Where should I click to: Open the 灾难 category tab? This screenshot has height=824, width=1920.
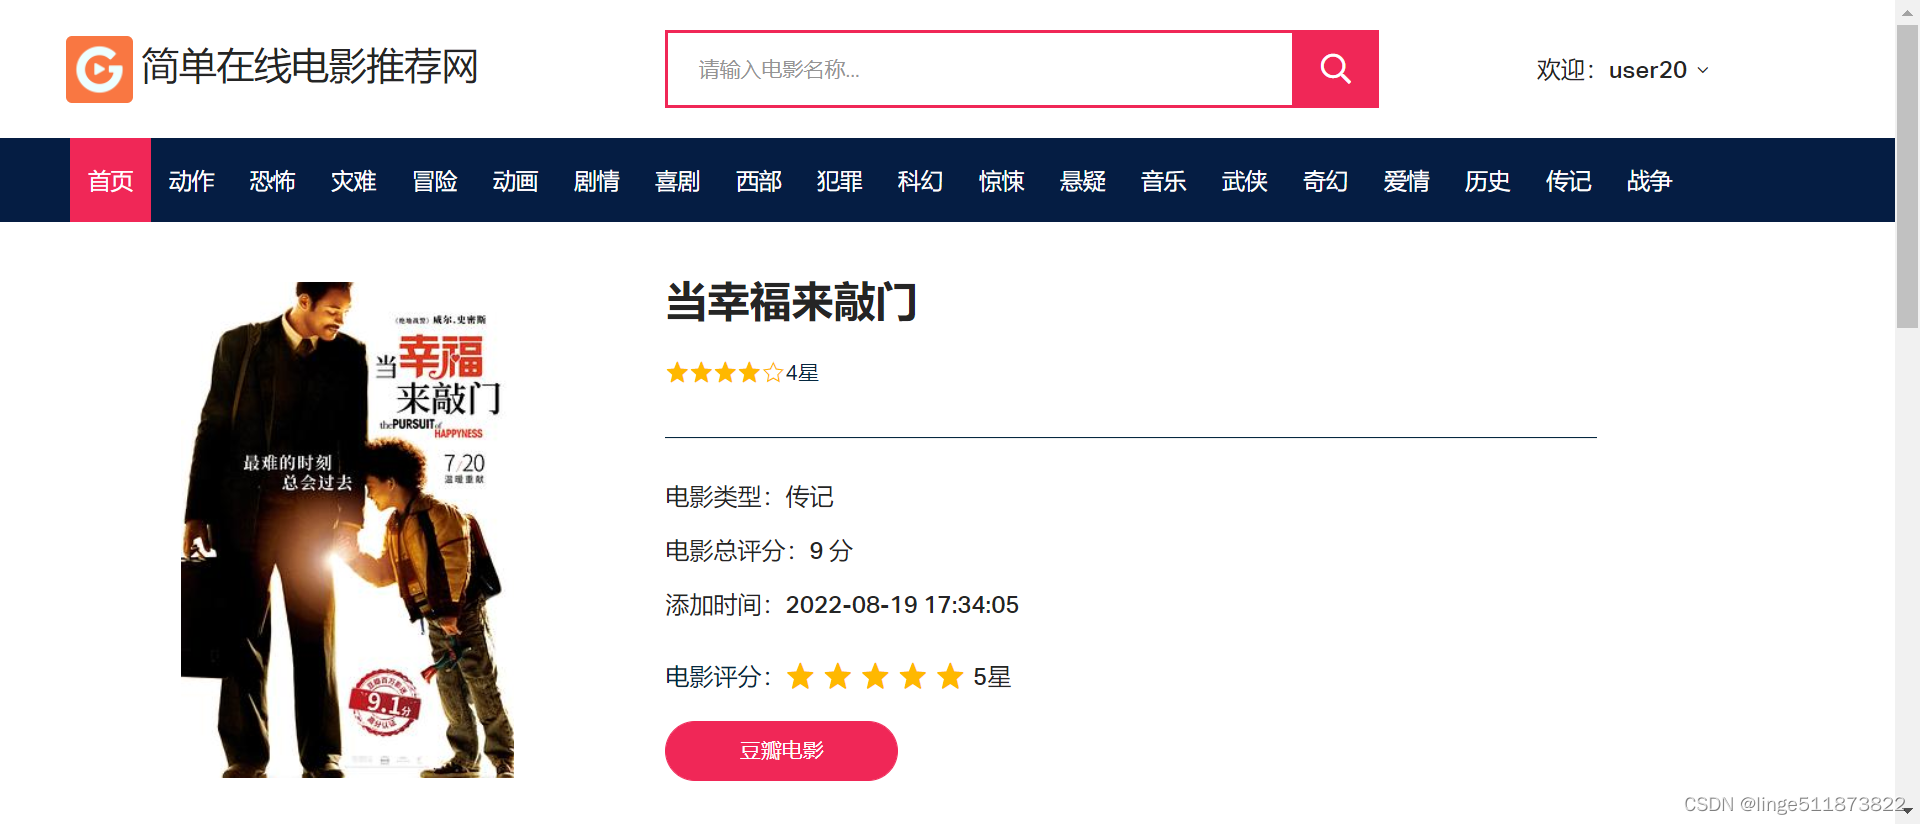353,180
